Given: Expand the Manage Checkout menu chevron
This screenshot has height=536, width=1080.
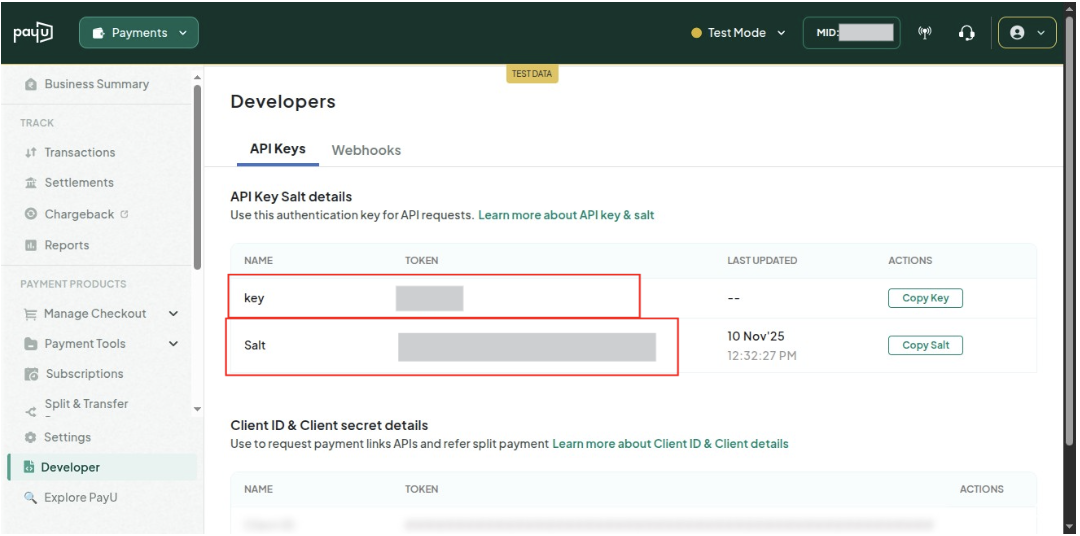Looking at the screenshot, I should 174,313.
